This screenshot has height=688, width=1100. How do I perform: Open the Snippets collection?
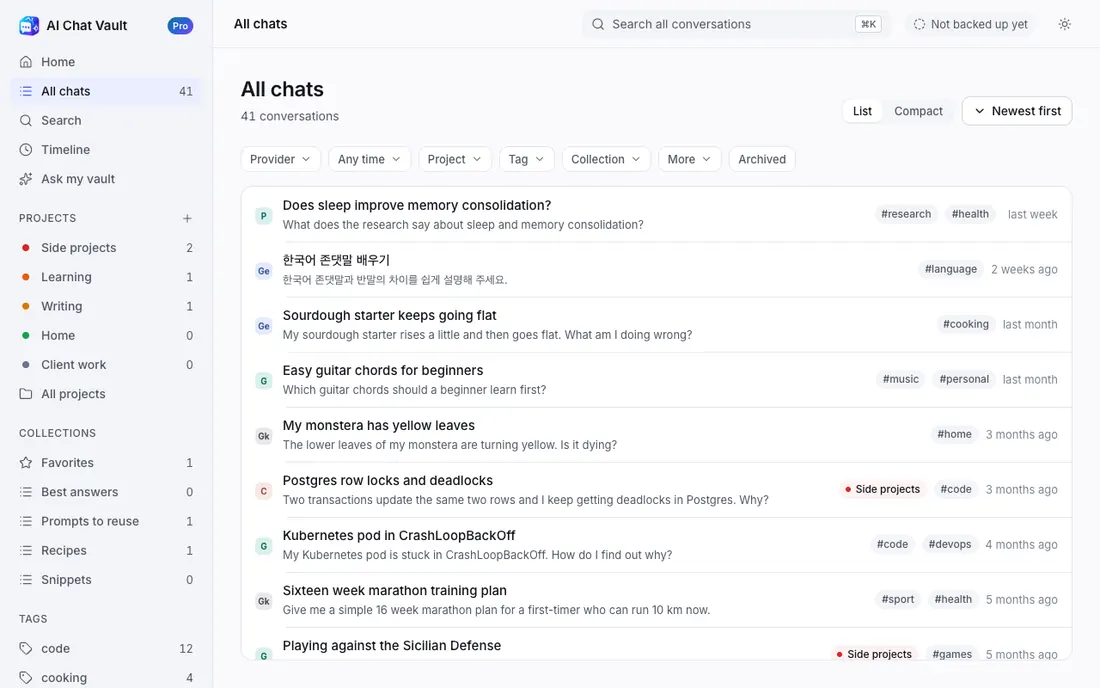click(106, 580)
